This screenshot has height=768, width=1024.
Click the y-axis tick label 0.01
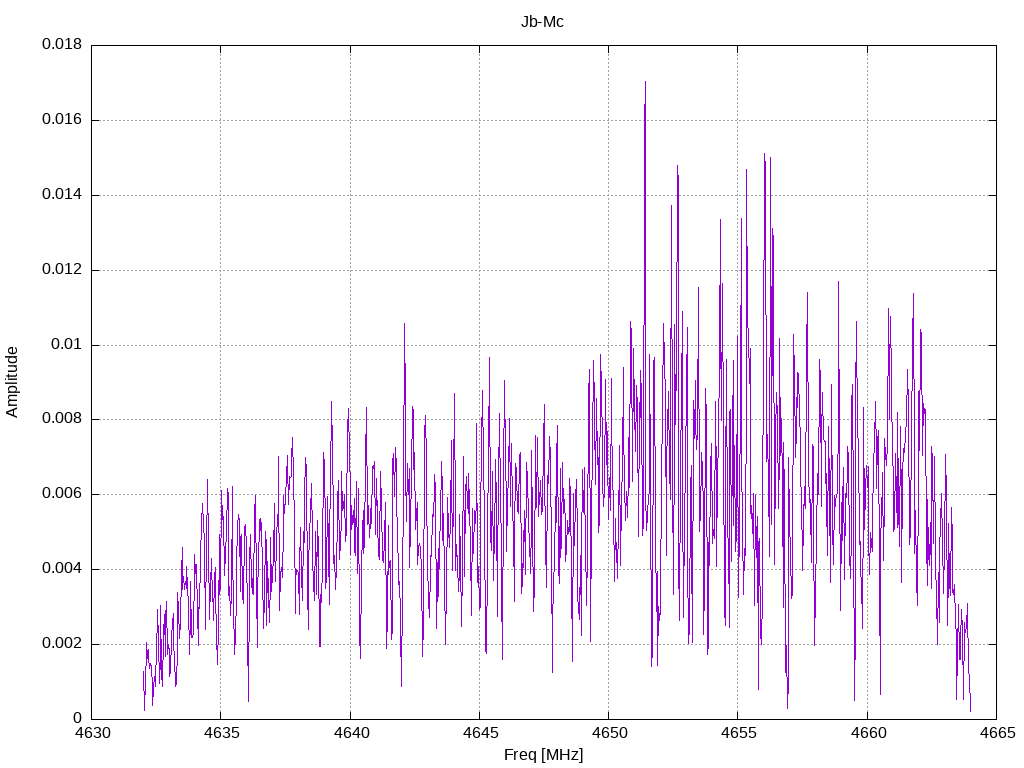(x=67, y=344)
